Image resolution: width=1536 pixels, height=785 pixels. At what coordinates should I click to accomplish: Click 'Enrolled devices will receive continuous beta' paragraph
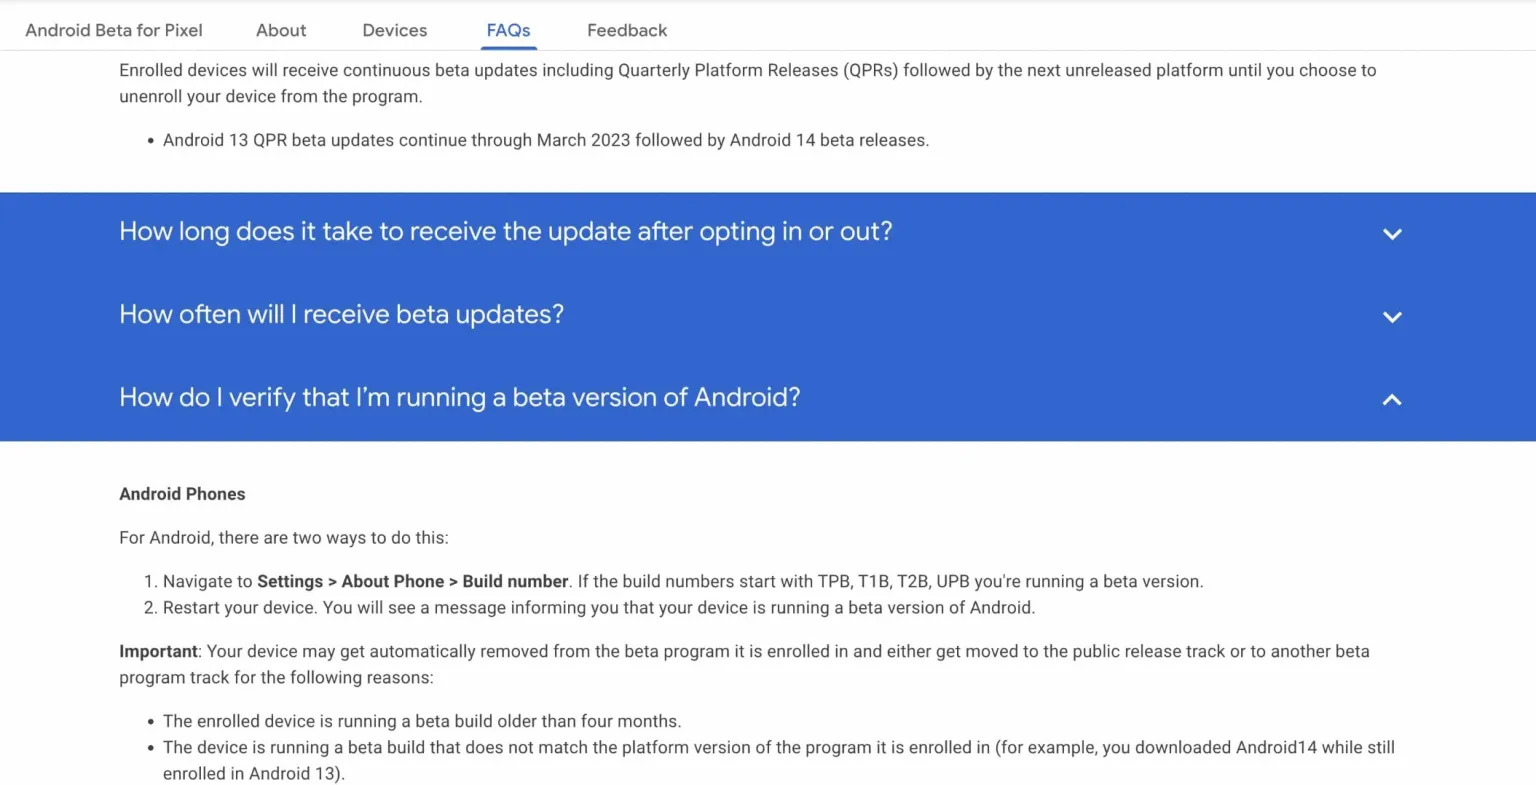(748, 83)
